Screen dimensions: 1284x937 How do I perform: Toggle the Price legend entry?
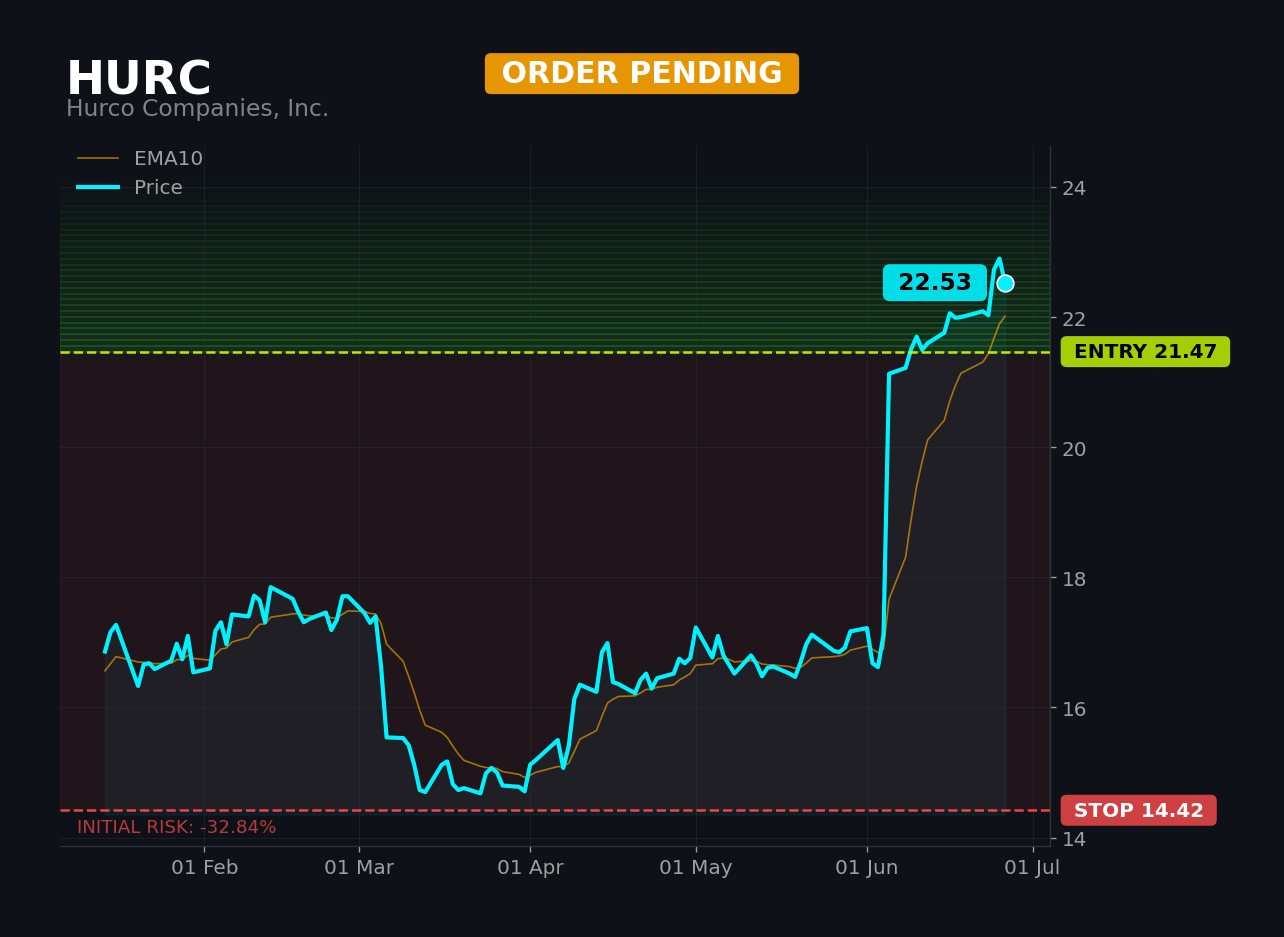click(x=130, y=188)
